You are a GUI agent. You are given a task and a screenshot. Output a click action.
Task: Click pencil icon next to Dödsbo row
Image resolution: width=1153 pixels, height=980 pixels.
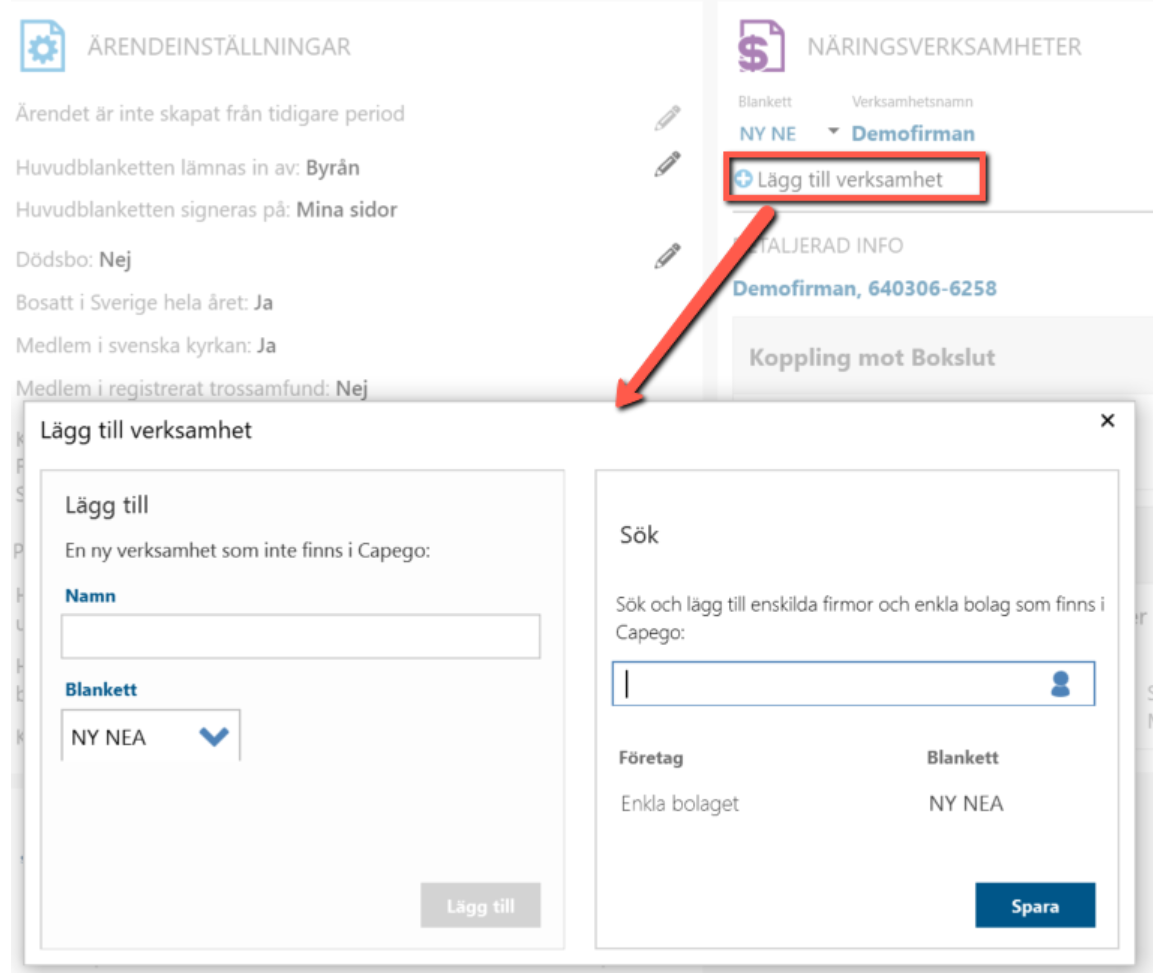click(x=667, y=255)
